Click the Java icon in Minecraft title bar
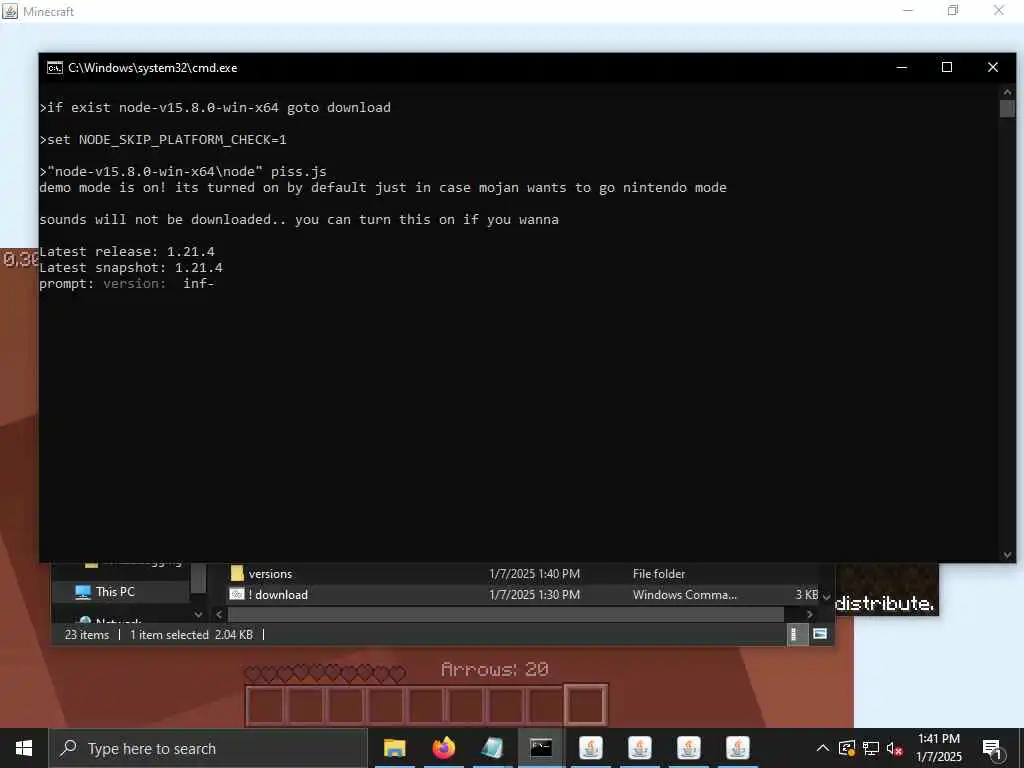Viewport: 1024px width, 768px height. (10, 11)
